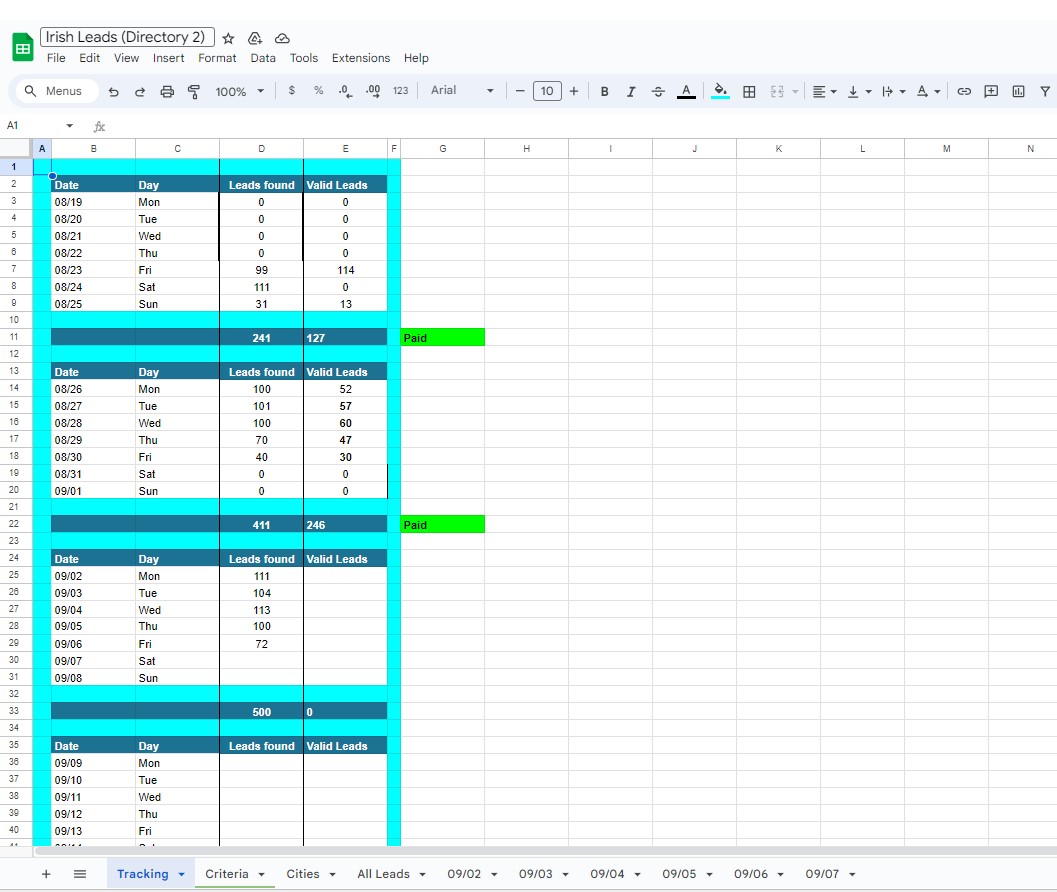Open the Edit menu

89,58
